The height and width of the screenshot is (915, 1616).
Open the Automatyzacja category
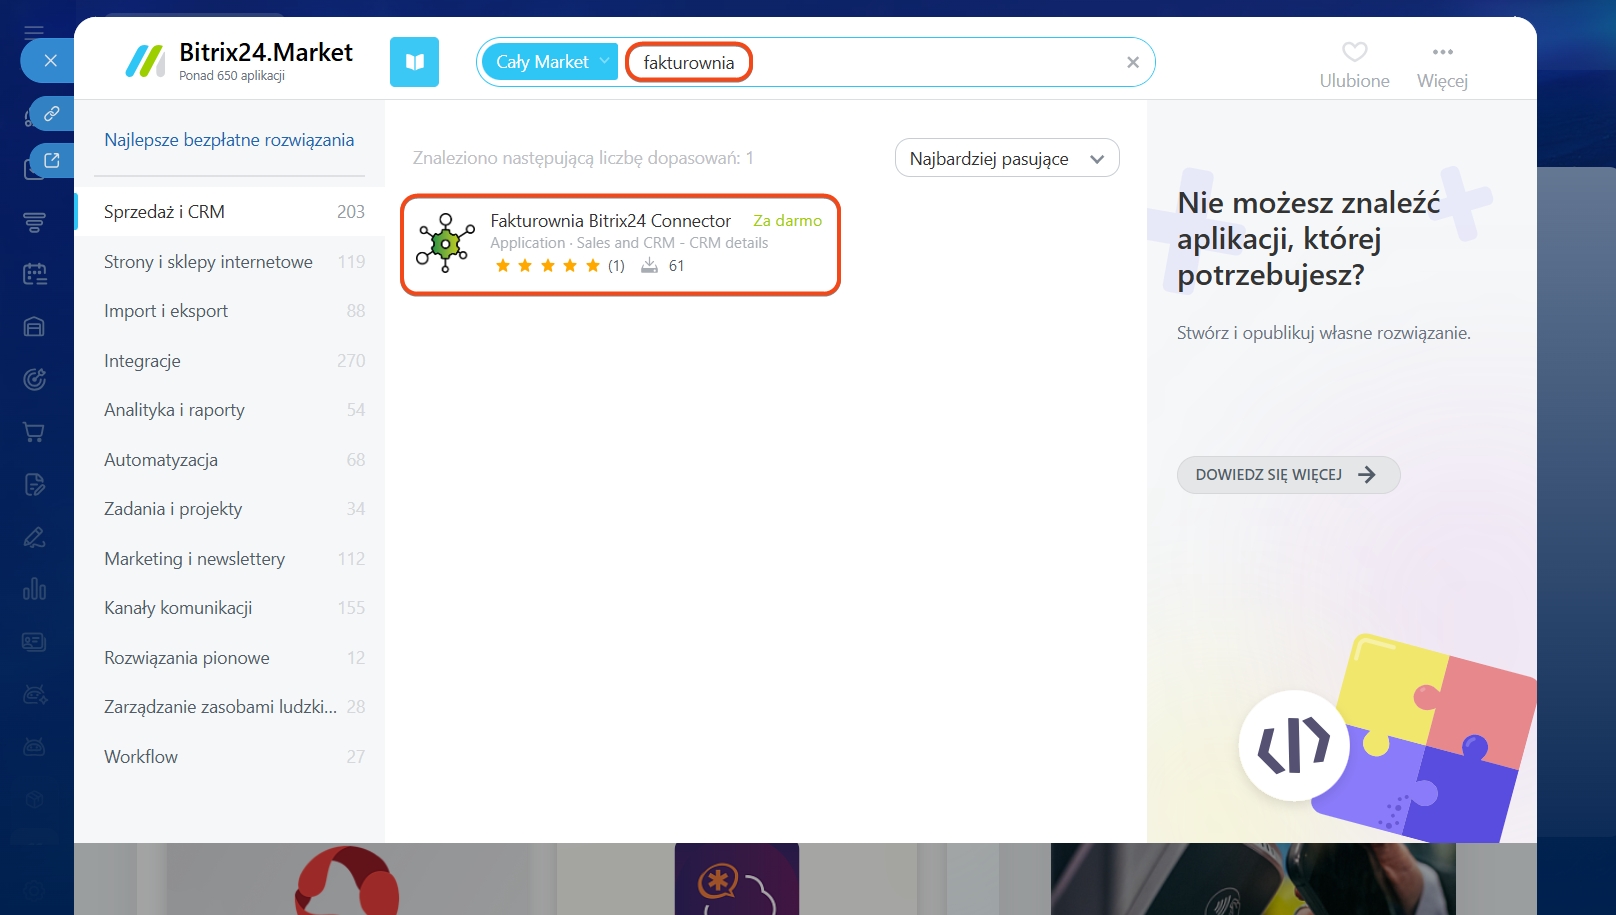coord(161,460)
